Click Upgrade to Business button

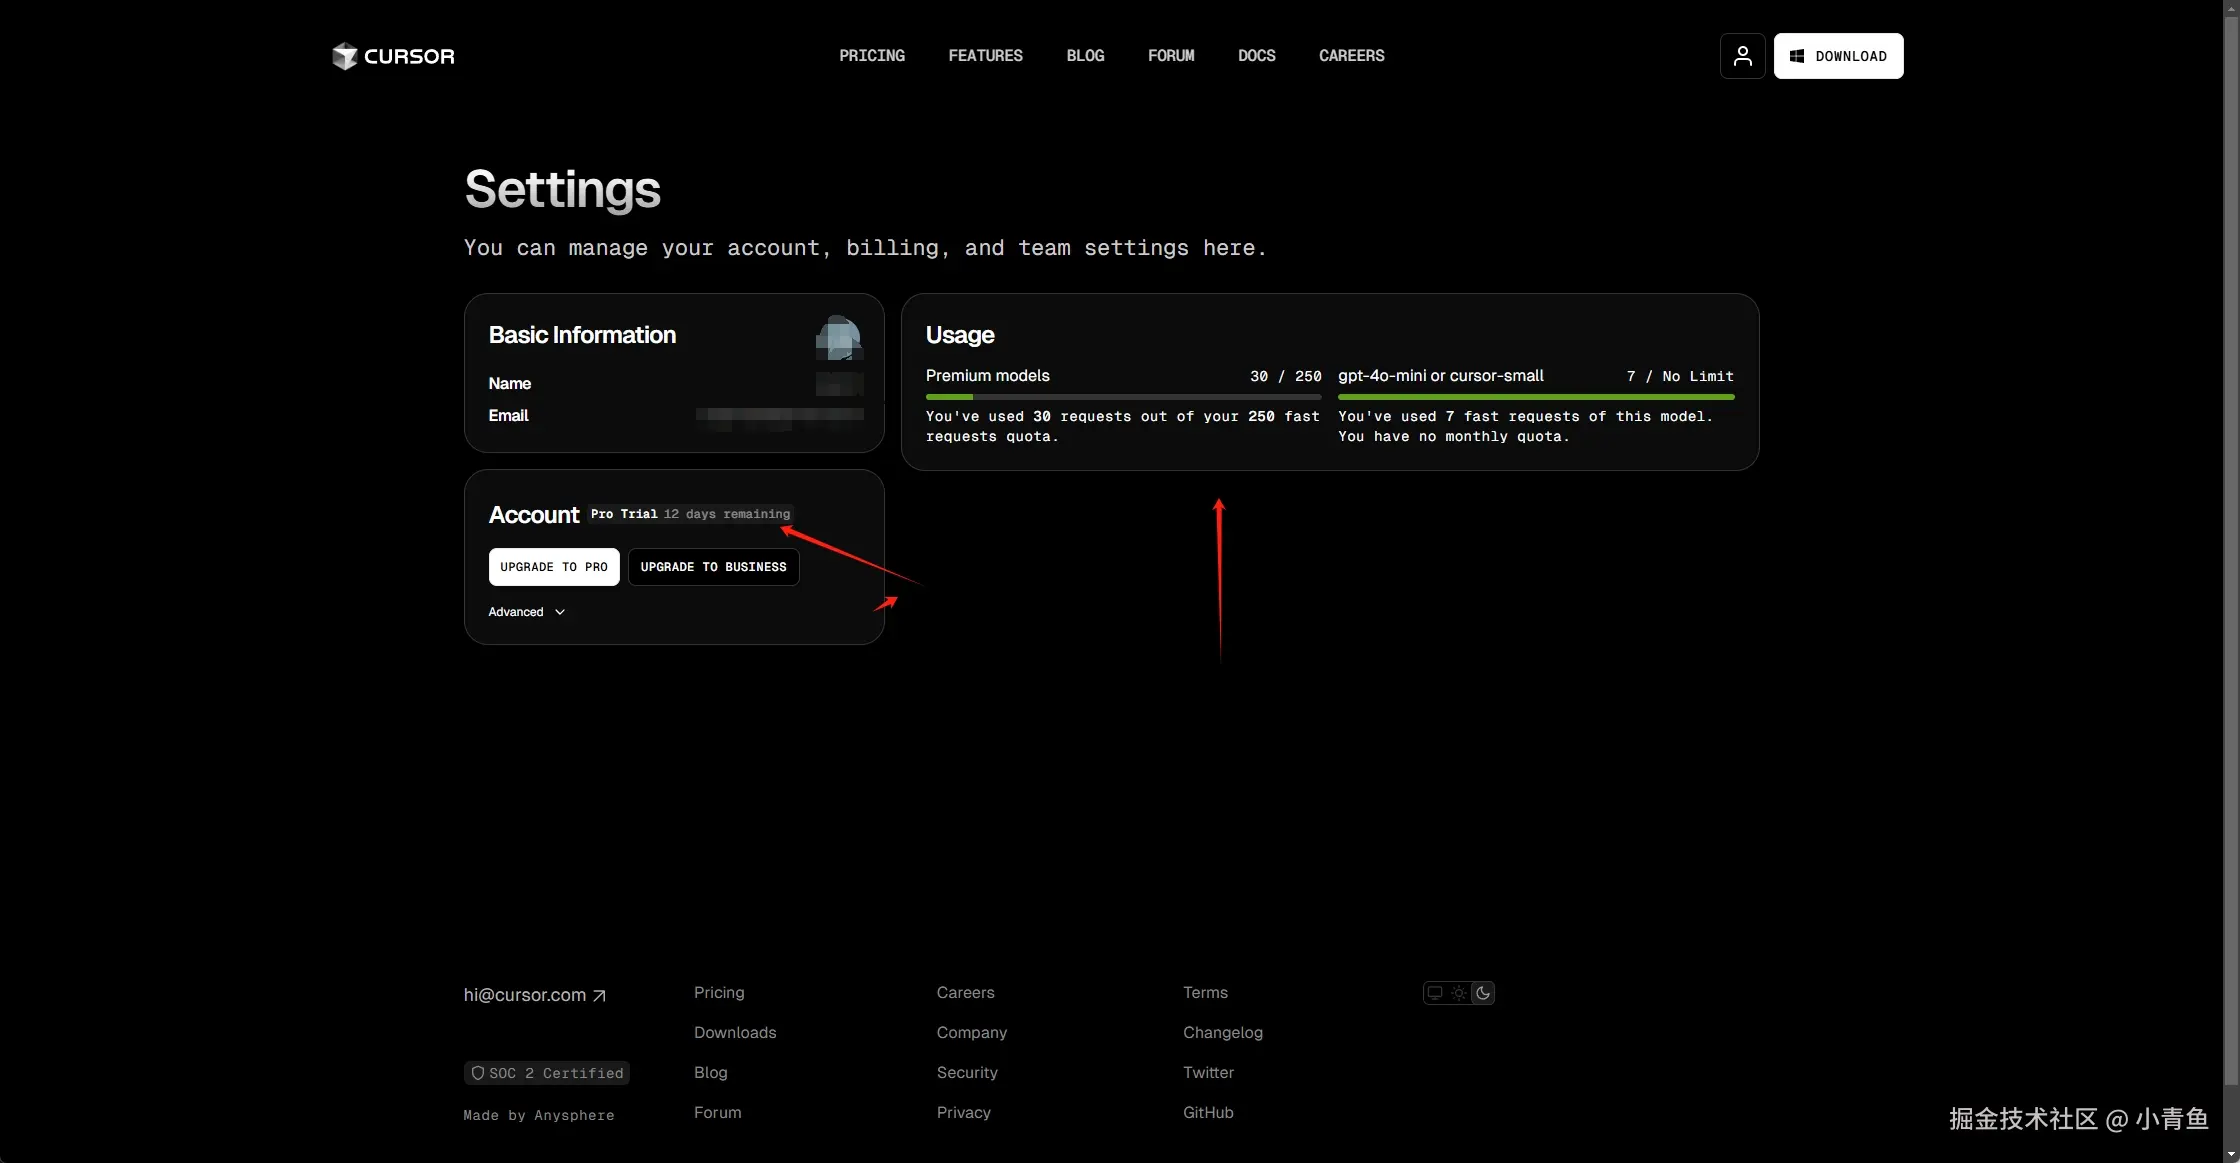click(x=713, y=567)
